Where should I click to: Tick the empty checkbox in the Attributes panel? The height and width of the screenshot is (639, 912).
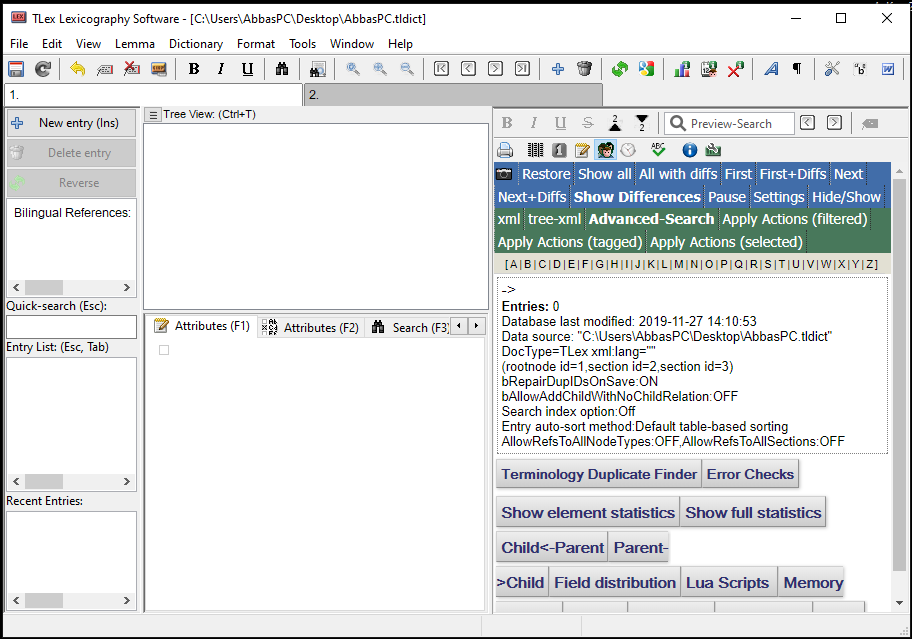164,350
